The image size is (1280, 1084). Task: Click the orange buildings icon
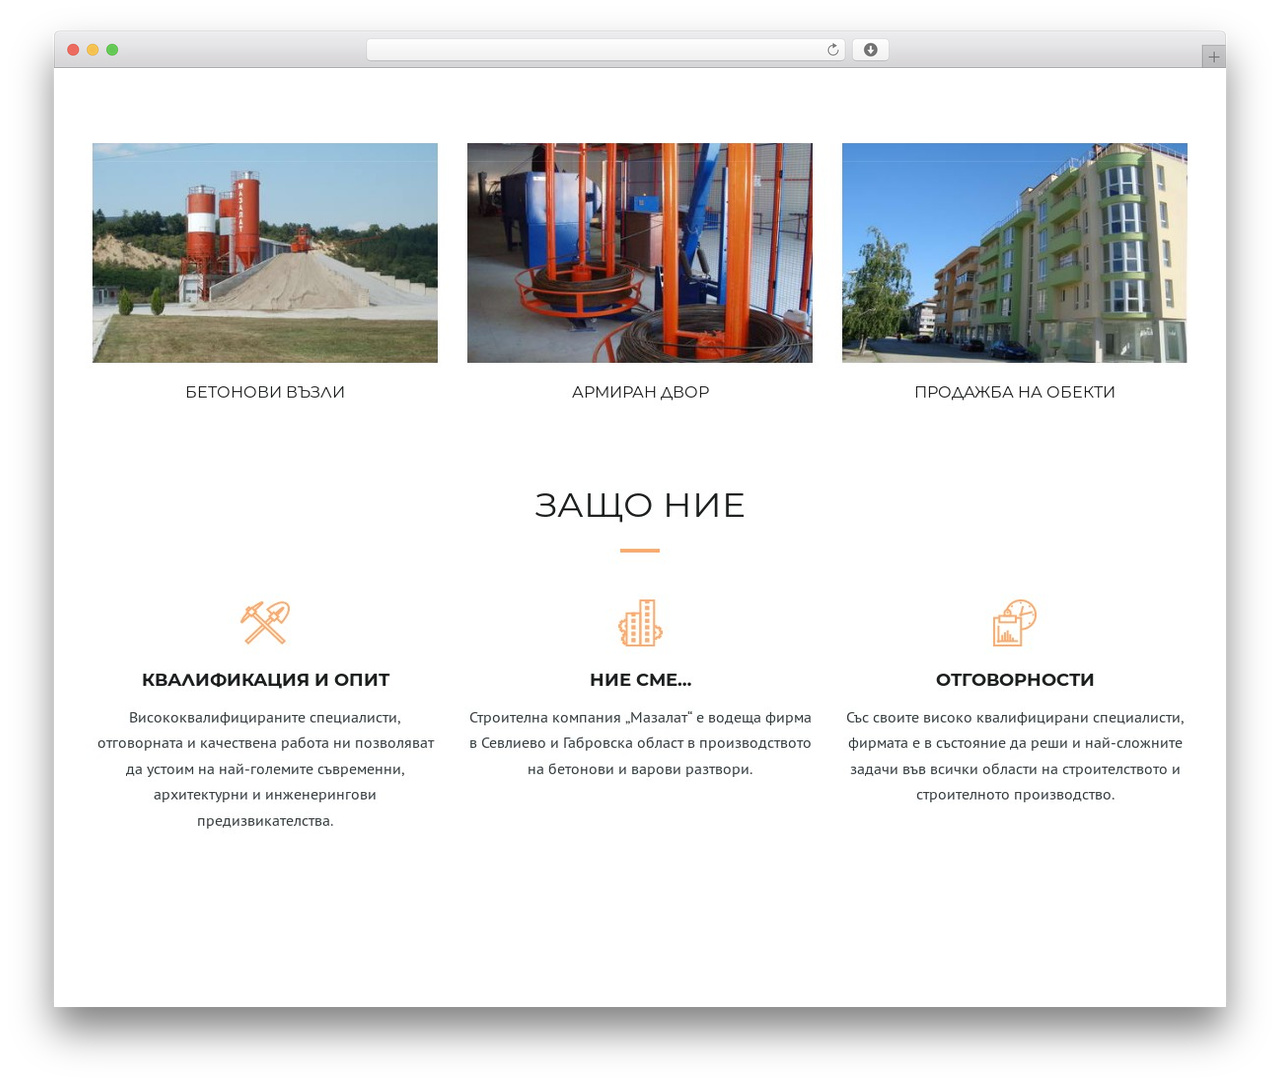pyautogui.click(x=640, y=622)
